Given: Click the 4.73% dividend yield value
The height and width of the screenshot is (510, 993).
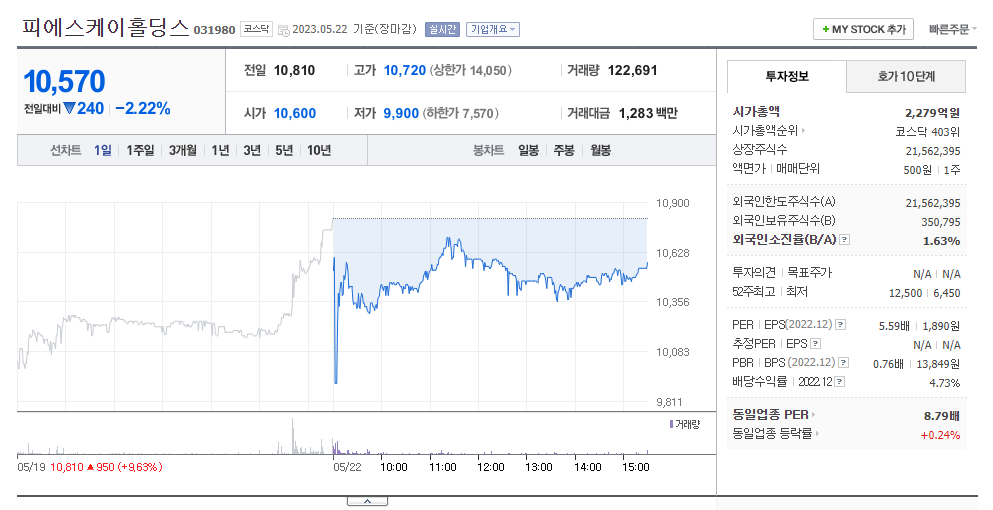Looking at the screenshot, I should pos(944,383).
